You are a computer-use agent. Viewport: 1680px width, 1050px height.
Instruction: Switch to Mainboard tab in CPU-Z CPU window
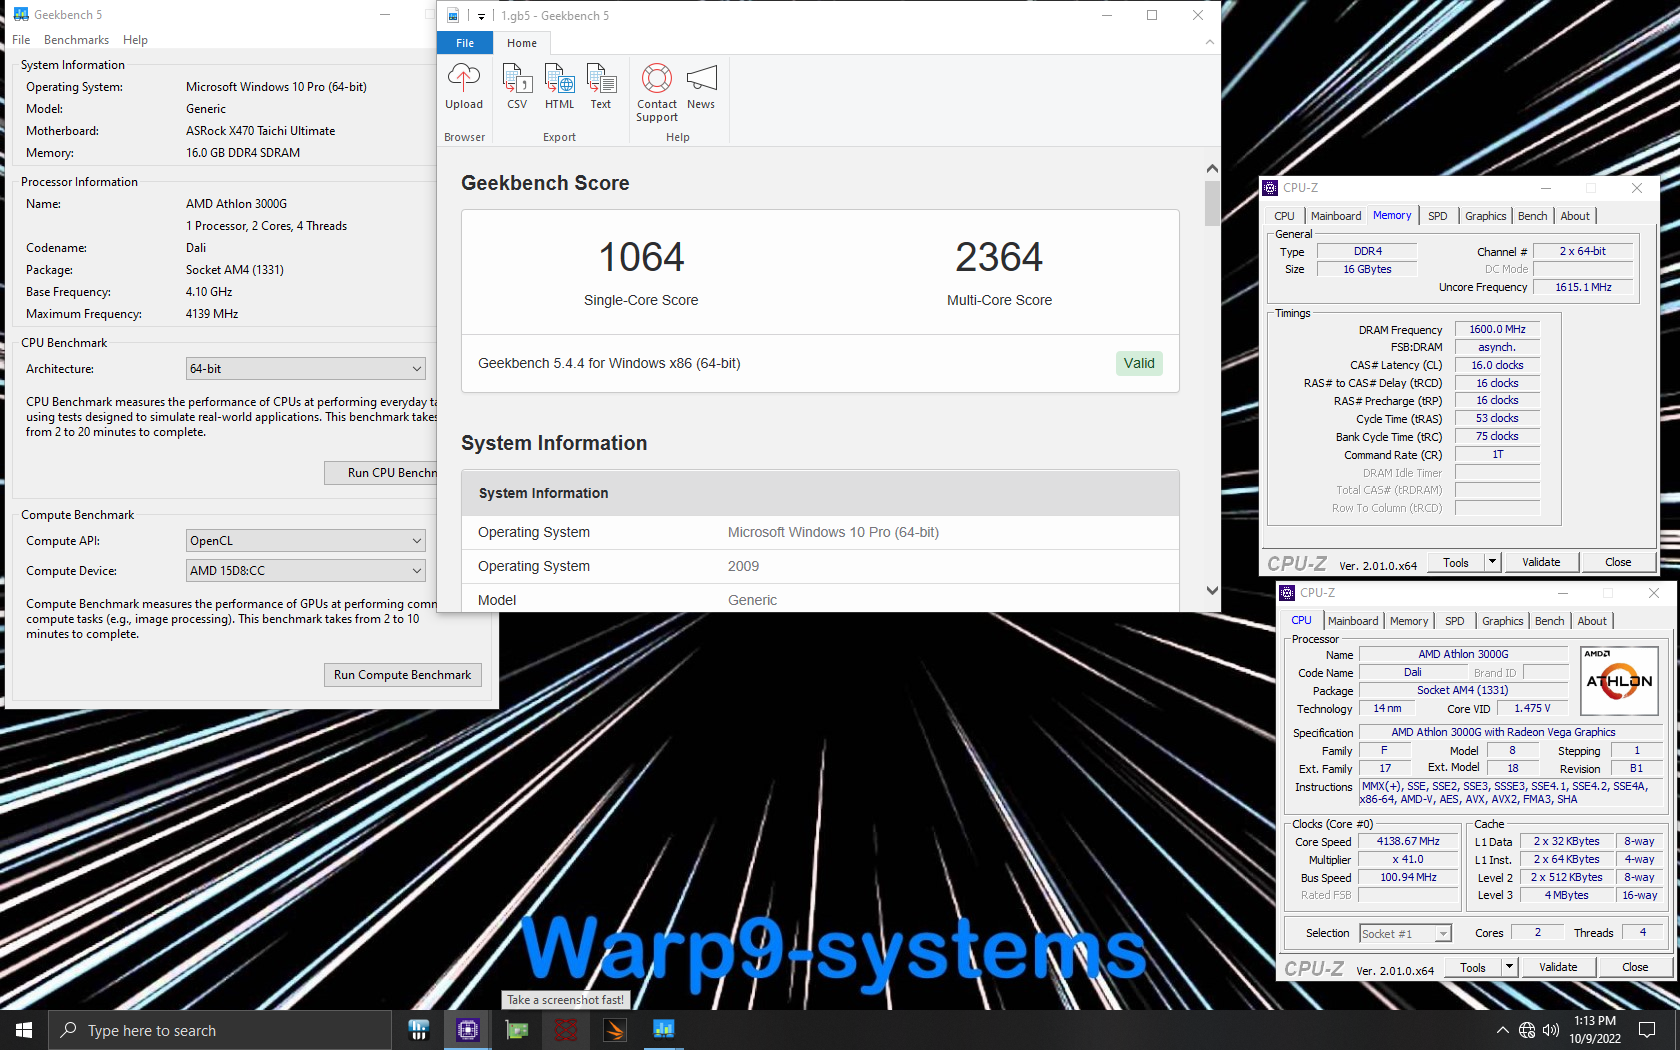coord(1353,621)
